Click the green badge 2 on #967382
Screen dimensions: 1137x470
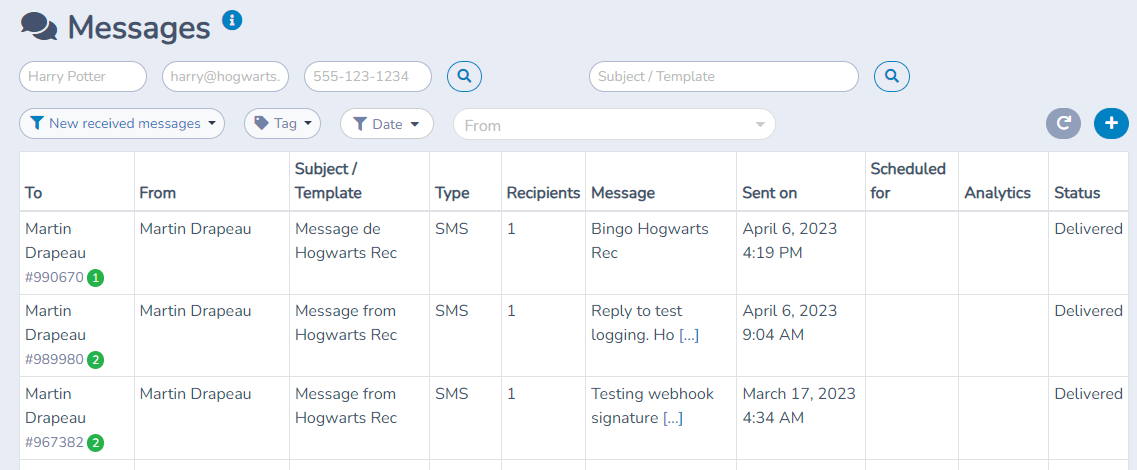tap(95, 442)
